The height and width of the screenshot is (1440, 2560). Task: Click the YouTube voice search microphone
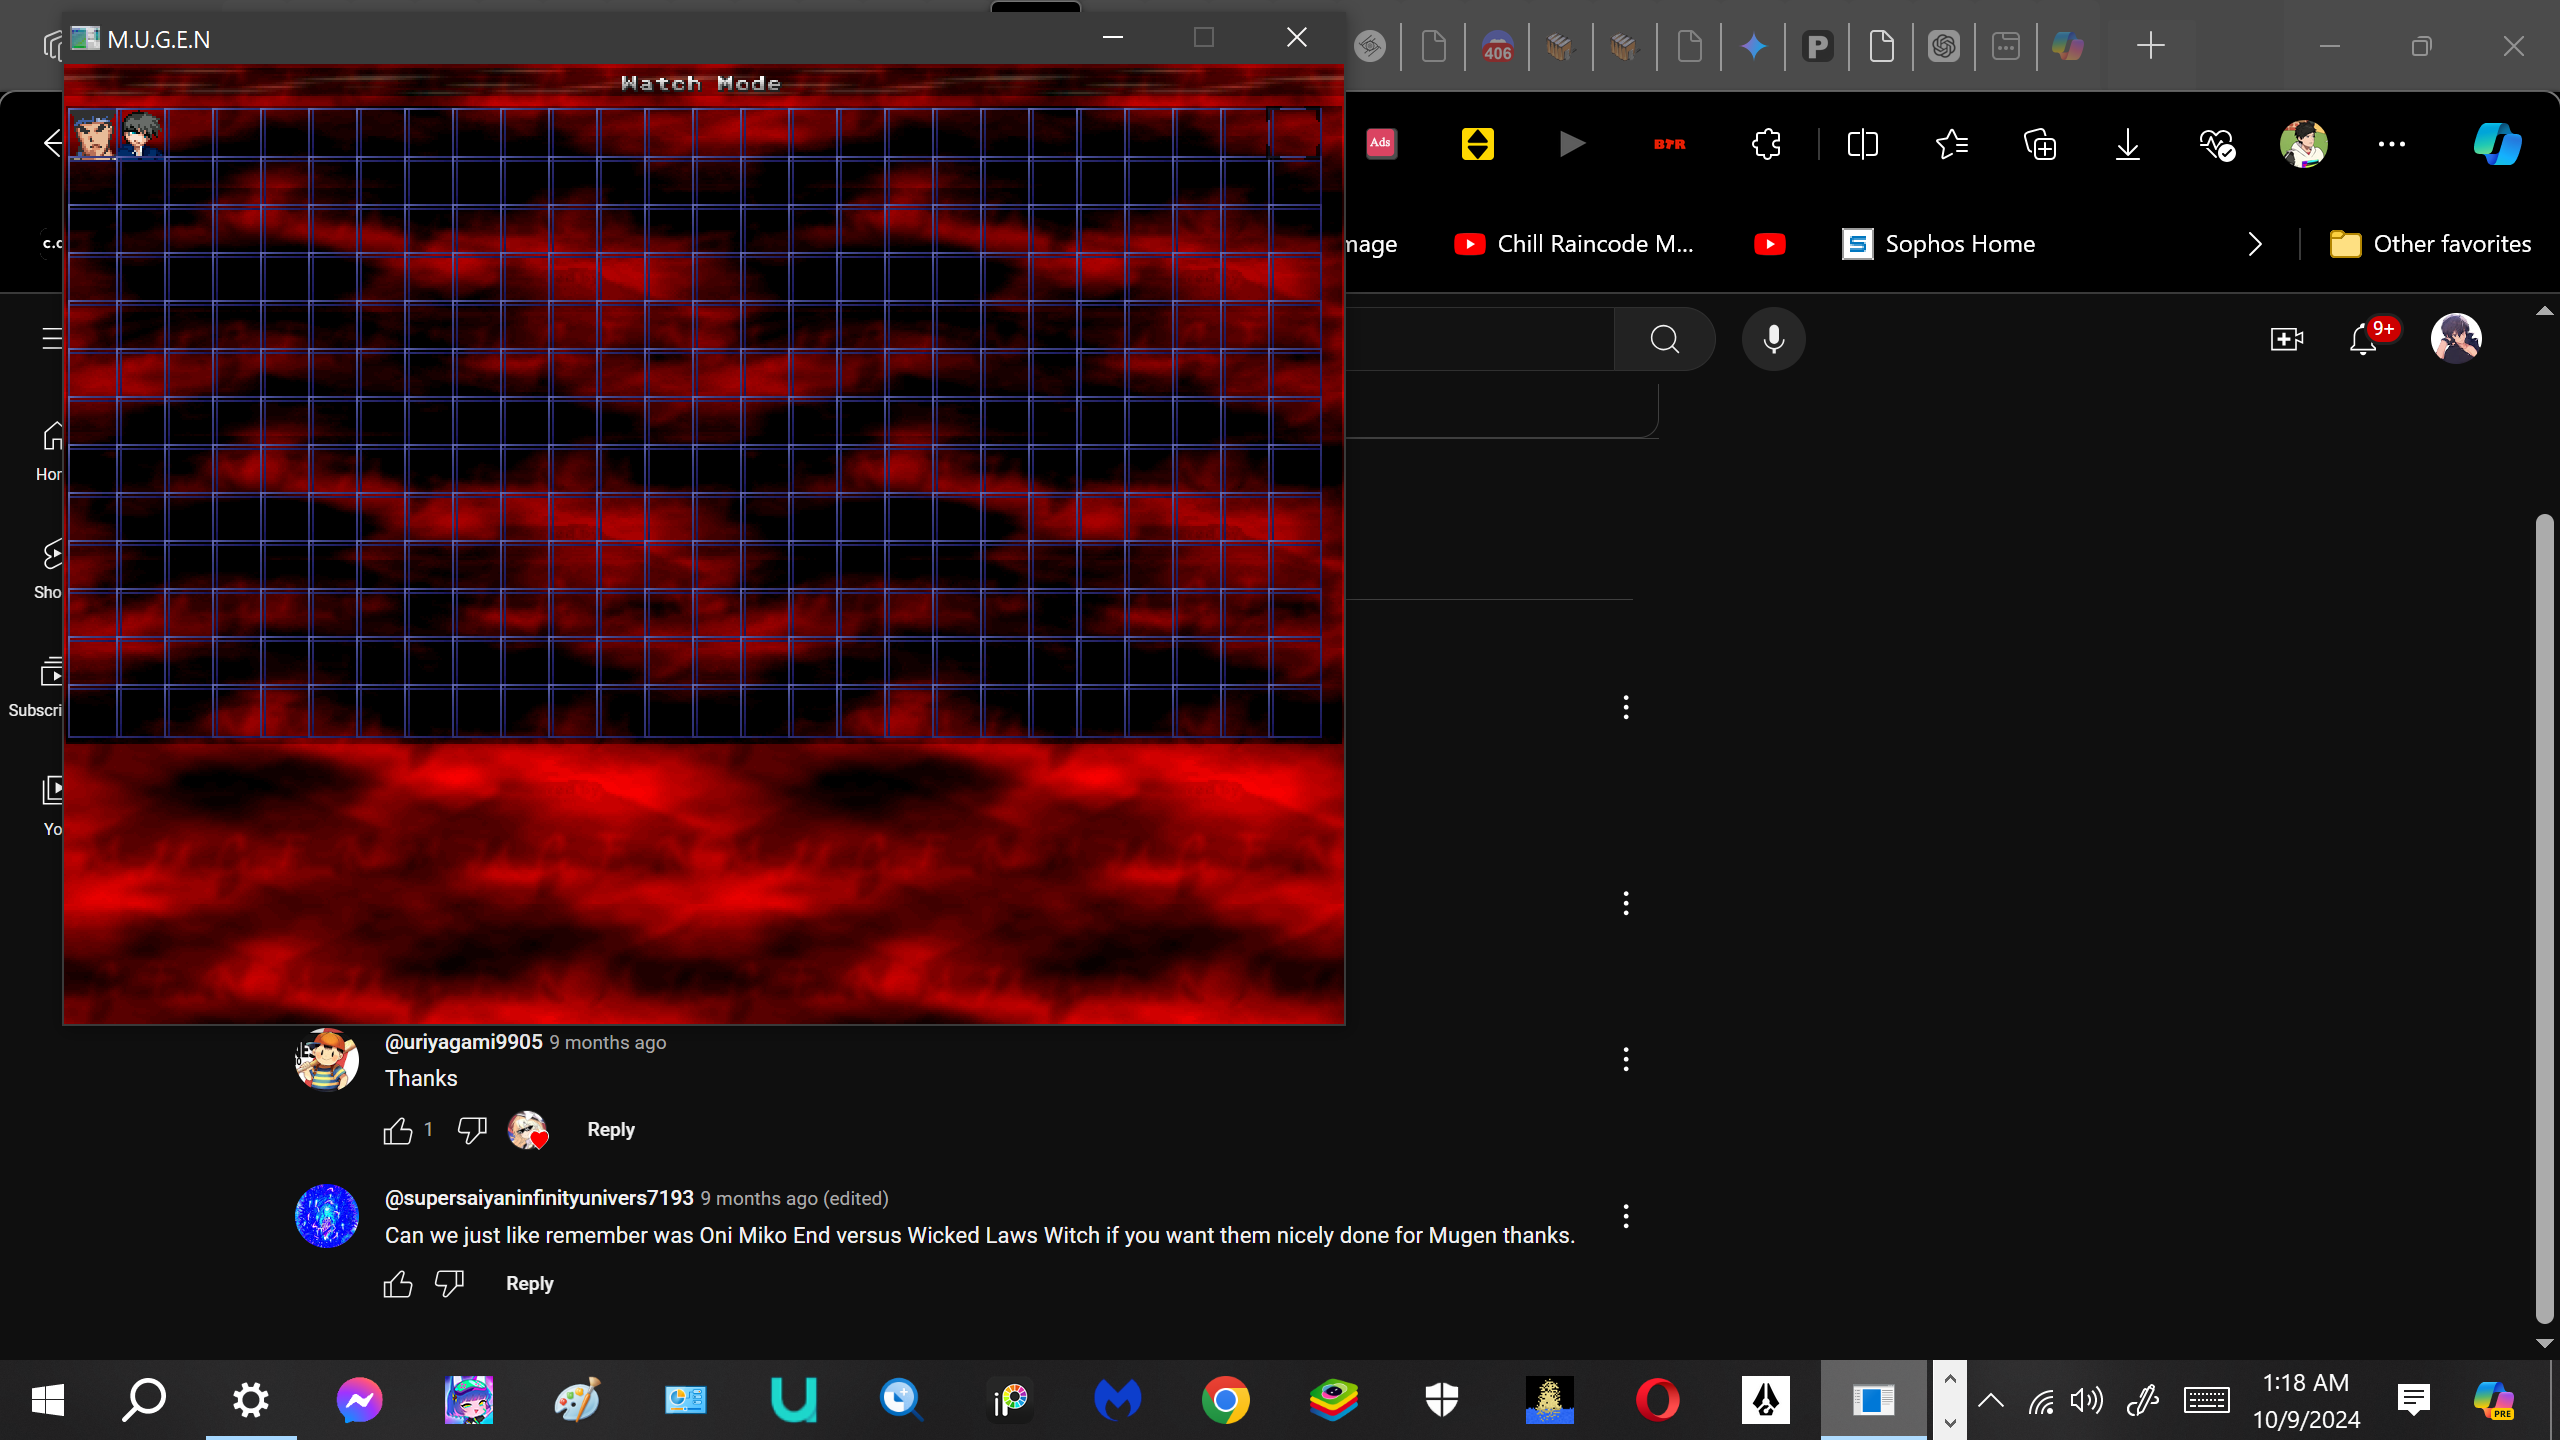(x=1773, y=339)
